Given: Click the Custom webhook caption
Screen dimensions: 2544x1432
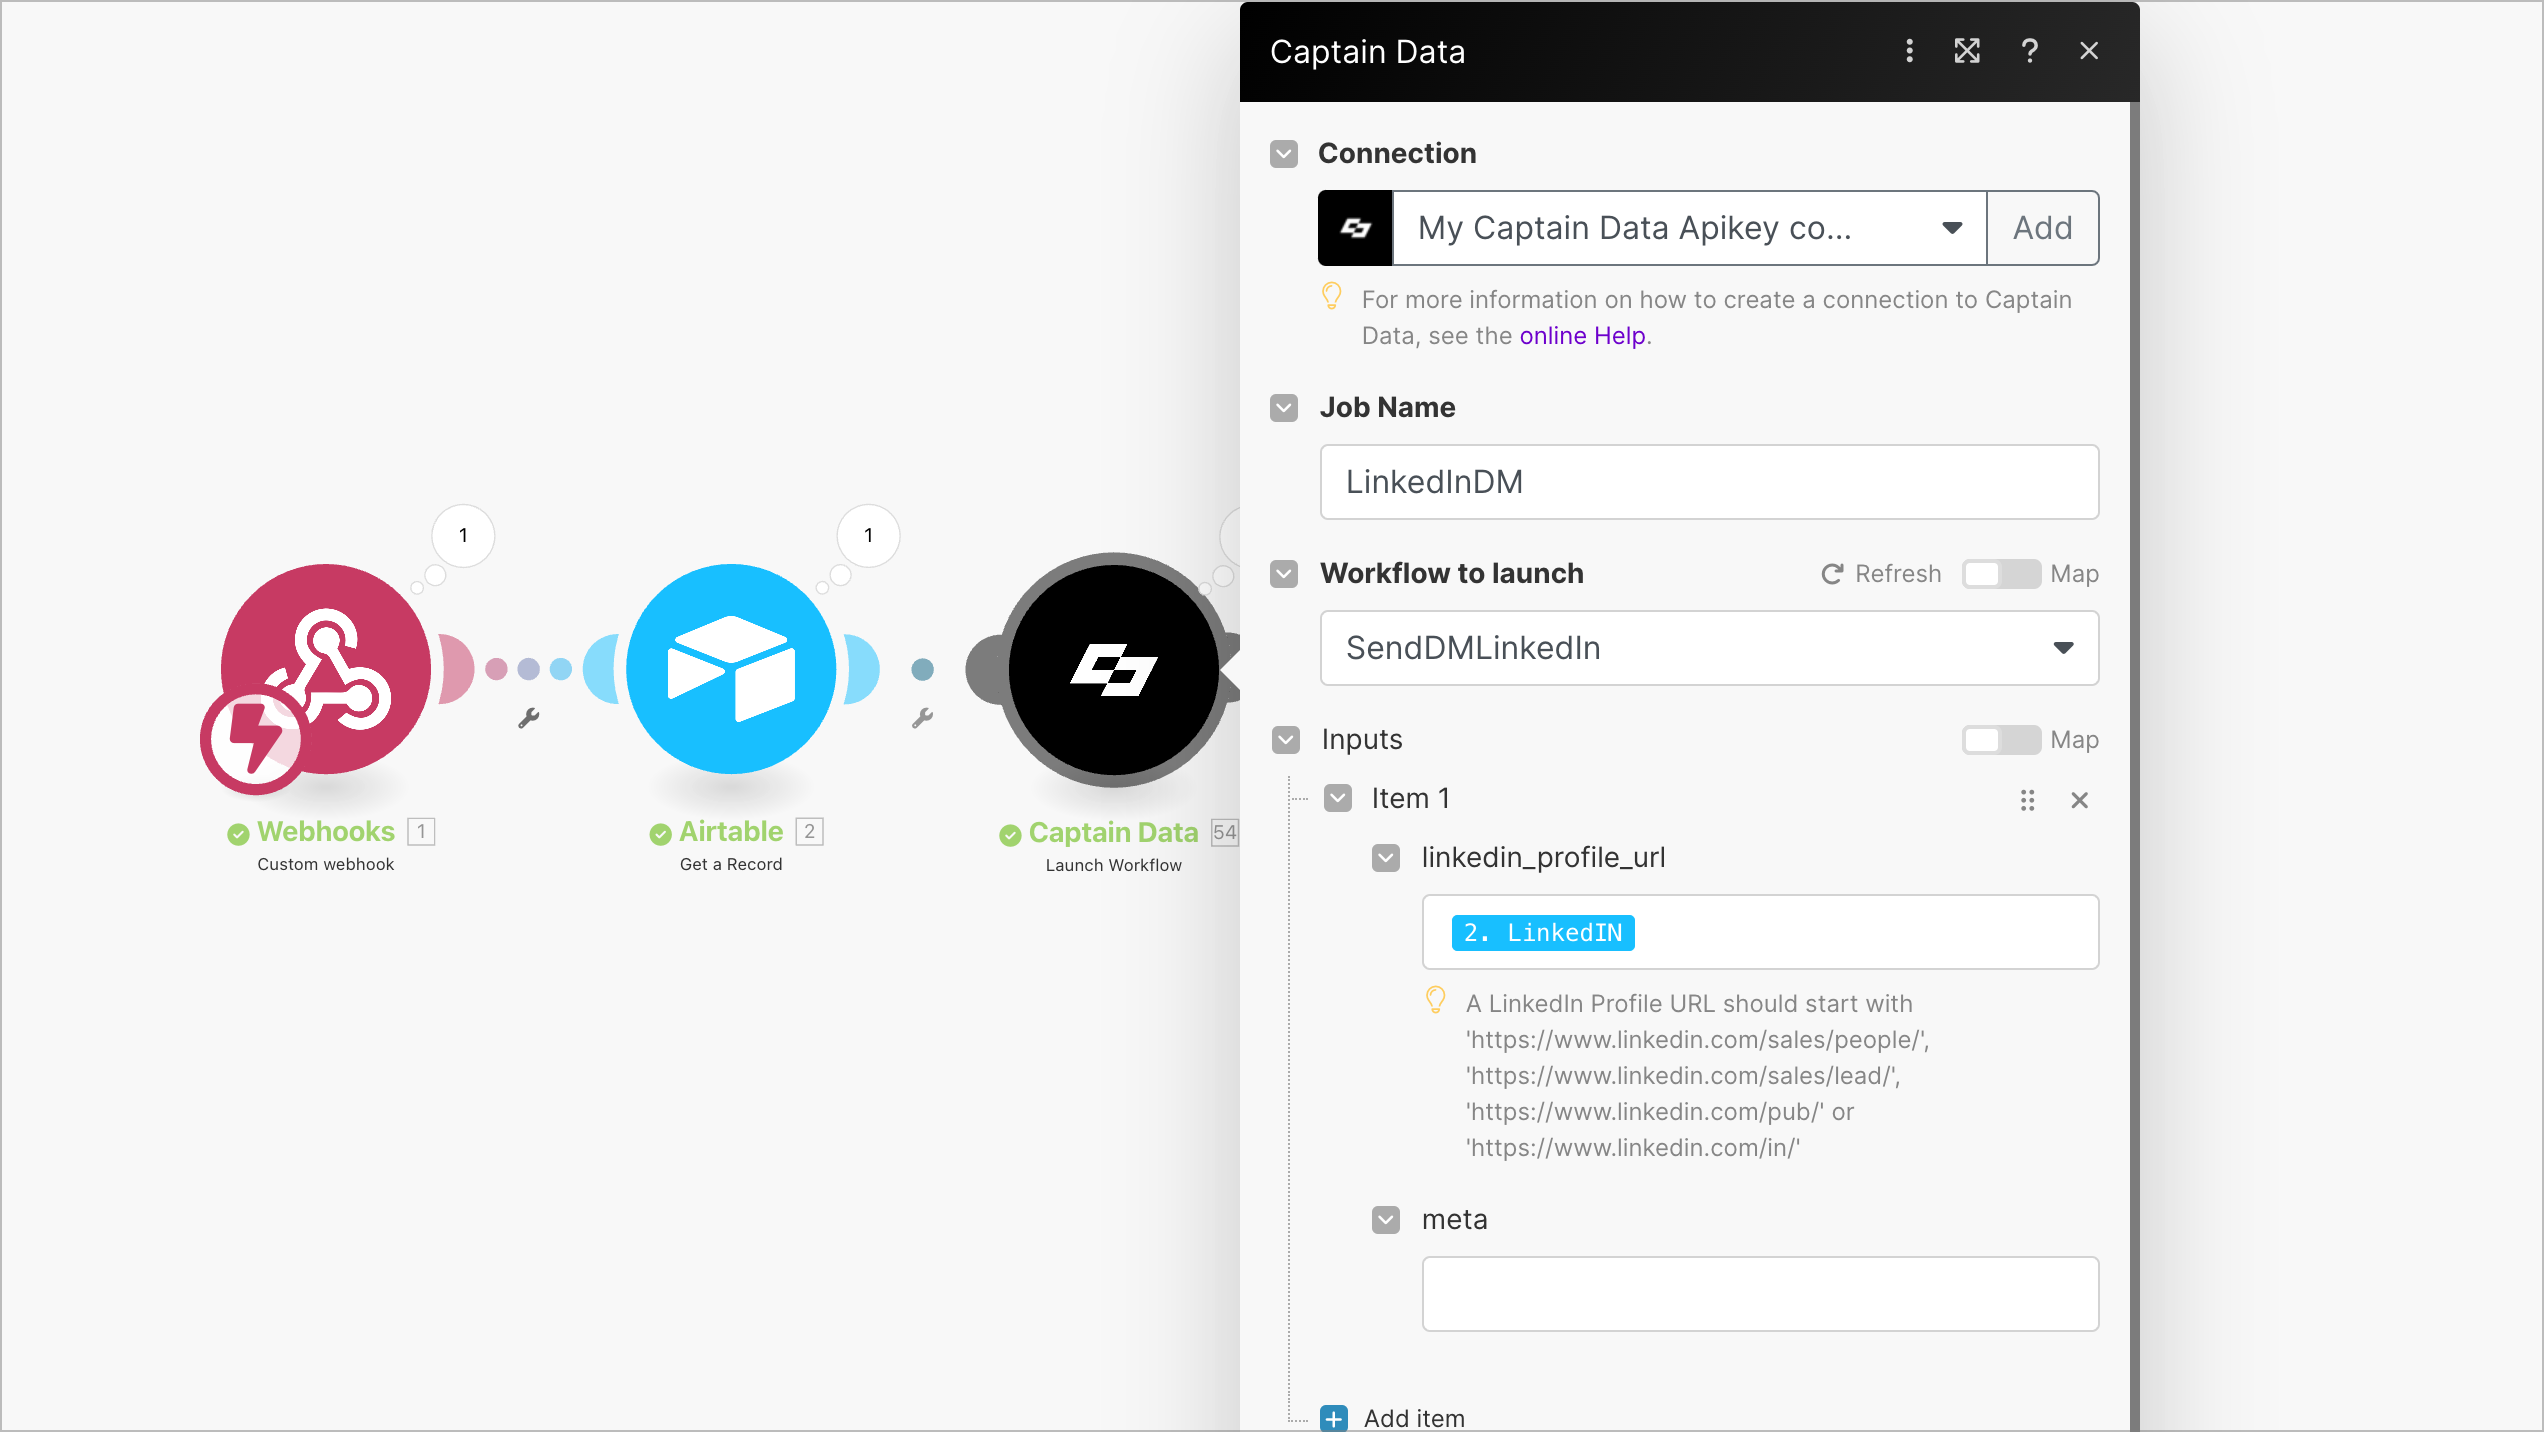Looking at the screenshot, I should (326, 864).
